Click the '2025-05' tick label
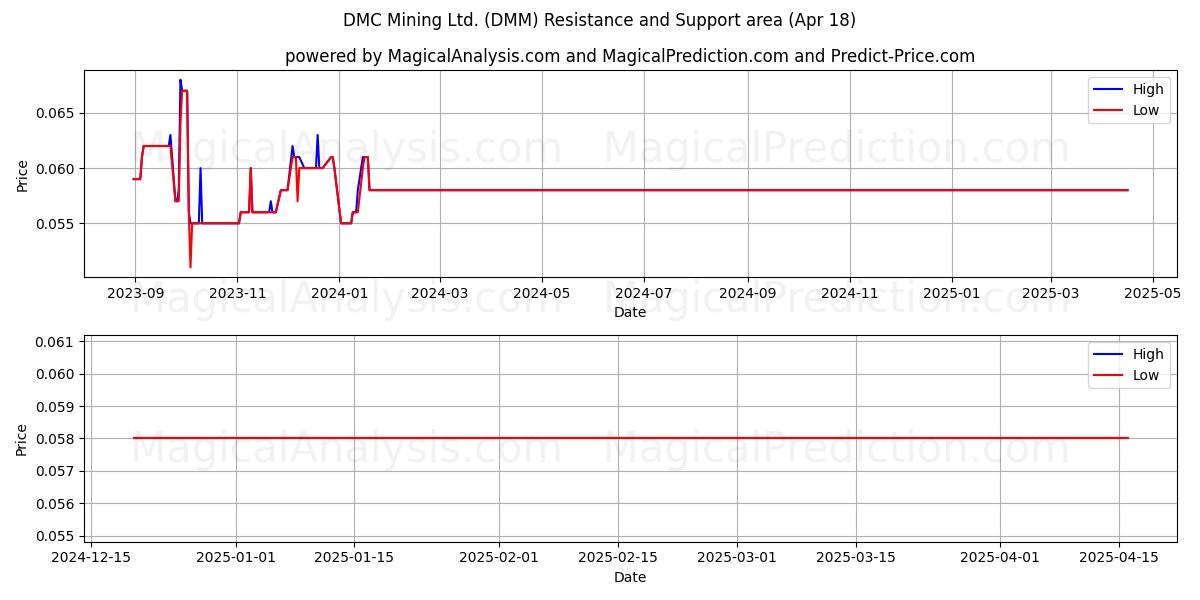The image size is (1200, 600). (1153, 293)
